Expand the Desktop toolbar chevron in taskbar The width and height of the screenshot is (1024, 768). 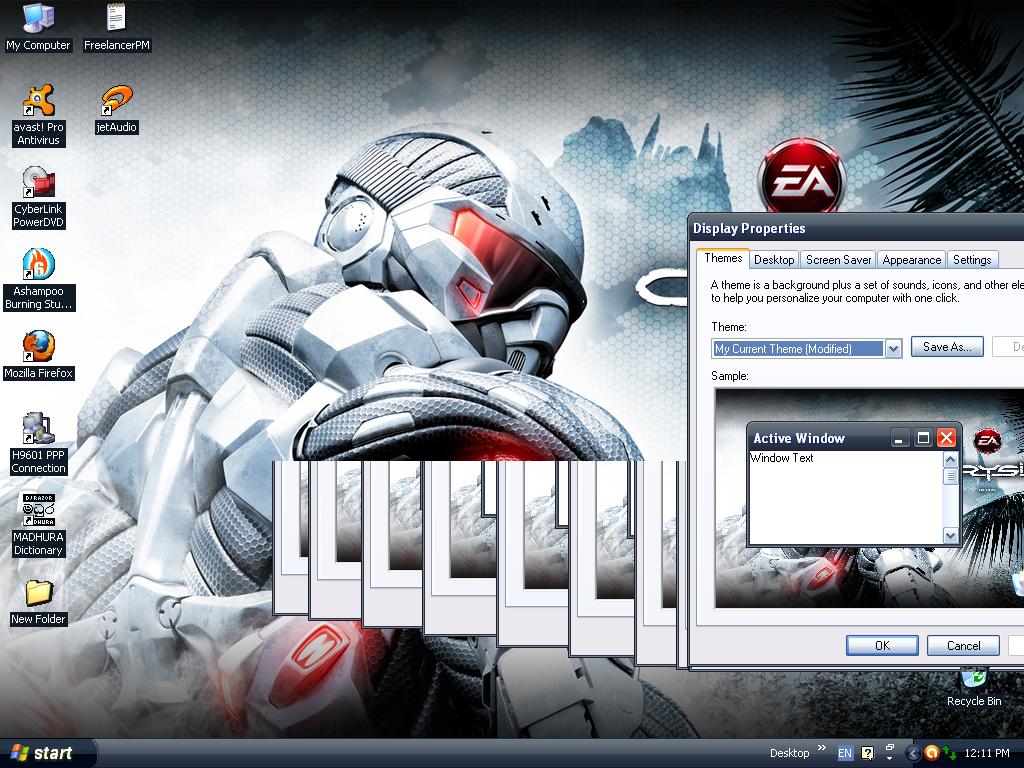tap(822, 748)
